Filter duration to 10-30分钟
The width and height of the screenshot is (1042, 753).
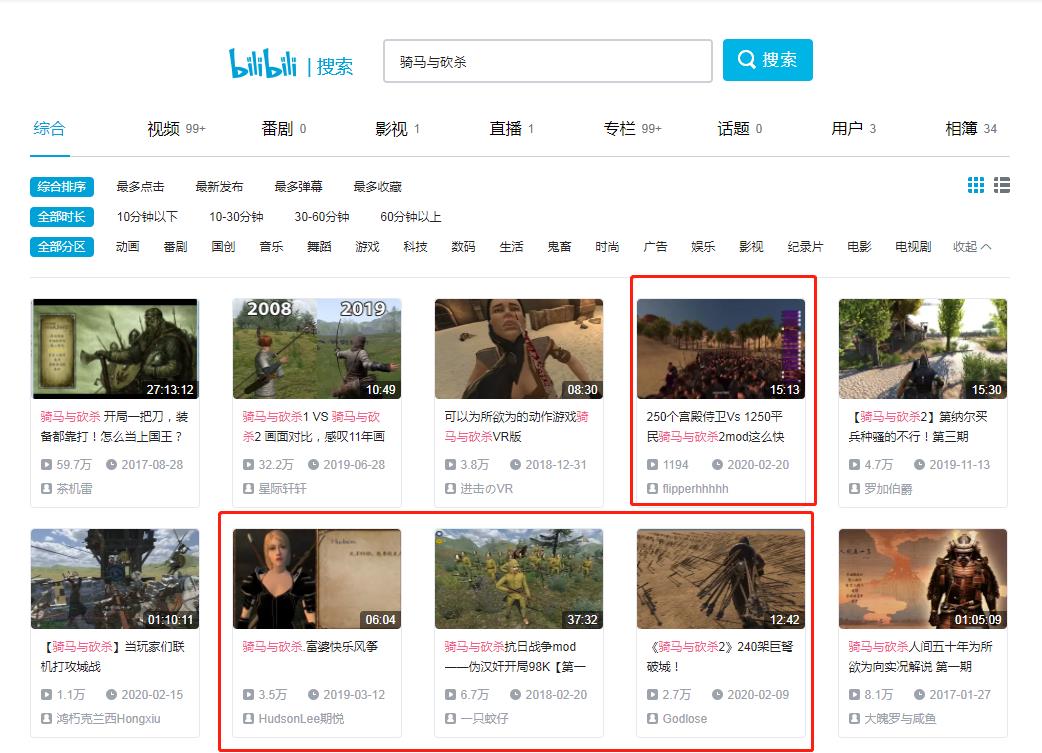pyautogui.click(x=236, y=217)
